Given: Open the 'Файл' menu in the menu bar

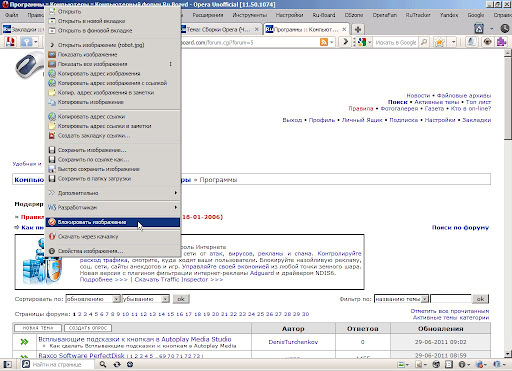Looking at the screenshot, I should tap(12, 15).
